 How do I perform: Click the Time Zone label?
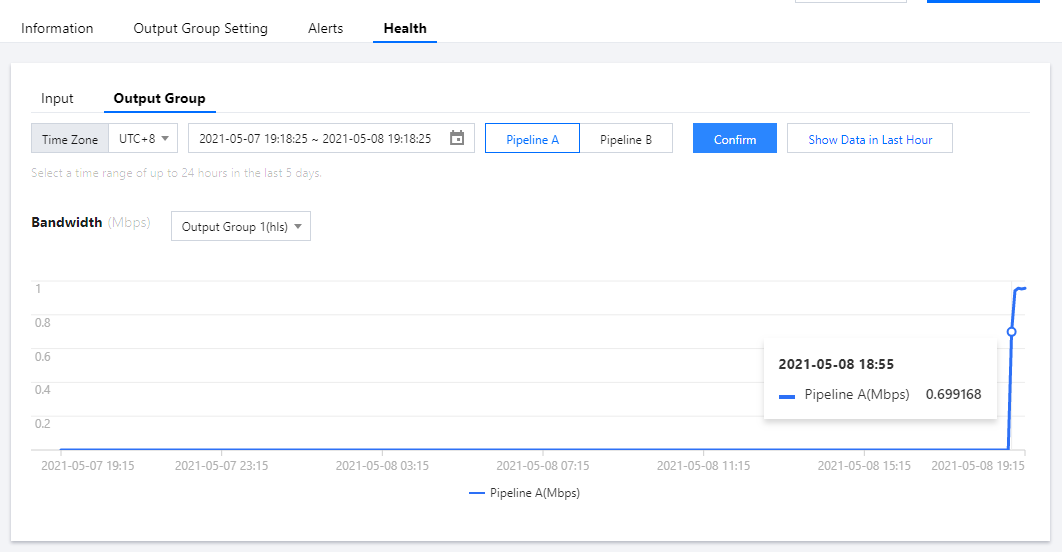69,139
